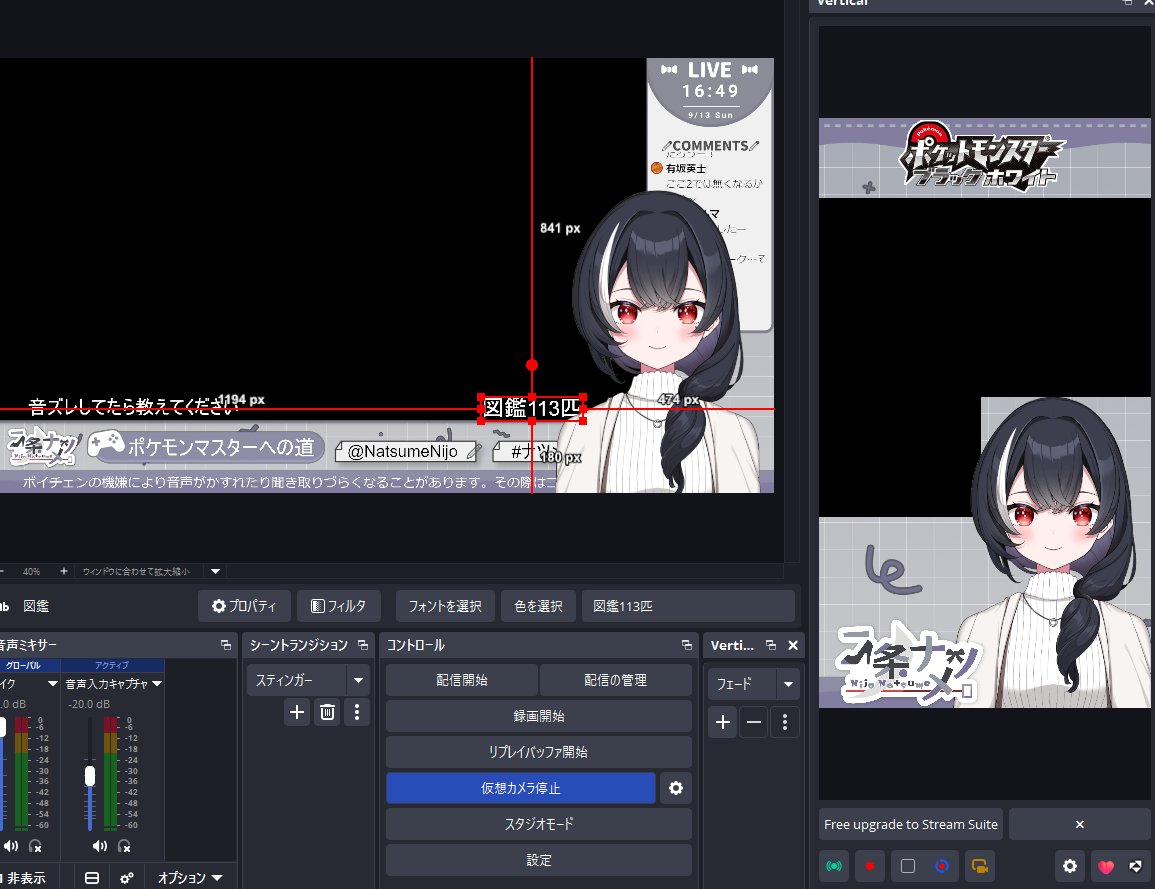Image resolution: width=1155 pixels, height=889 pixels.
Task: Toggle the vertical square checkbox button
Action: 908,866
